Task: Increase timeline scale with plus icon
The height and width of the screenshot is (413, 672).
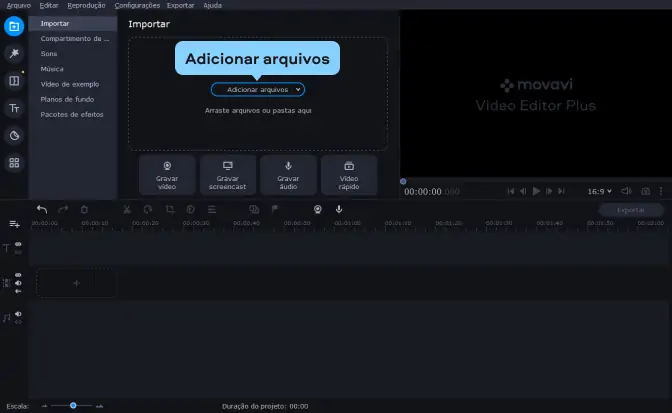Action: (99, 406)
